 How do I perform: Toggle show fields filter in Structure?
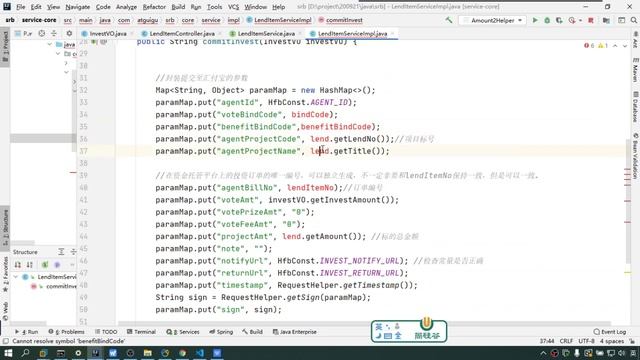pos(45,265)
